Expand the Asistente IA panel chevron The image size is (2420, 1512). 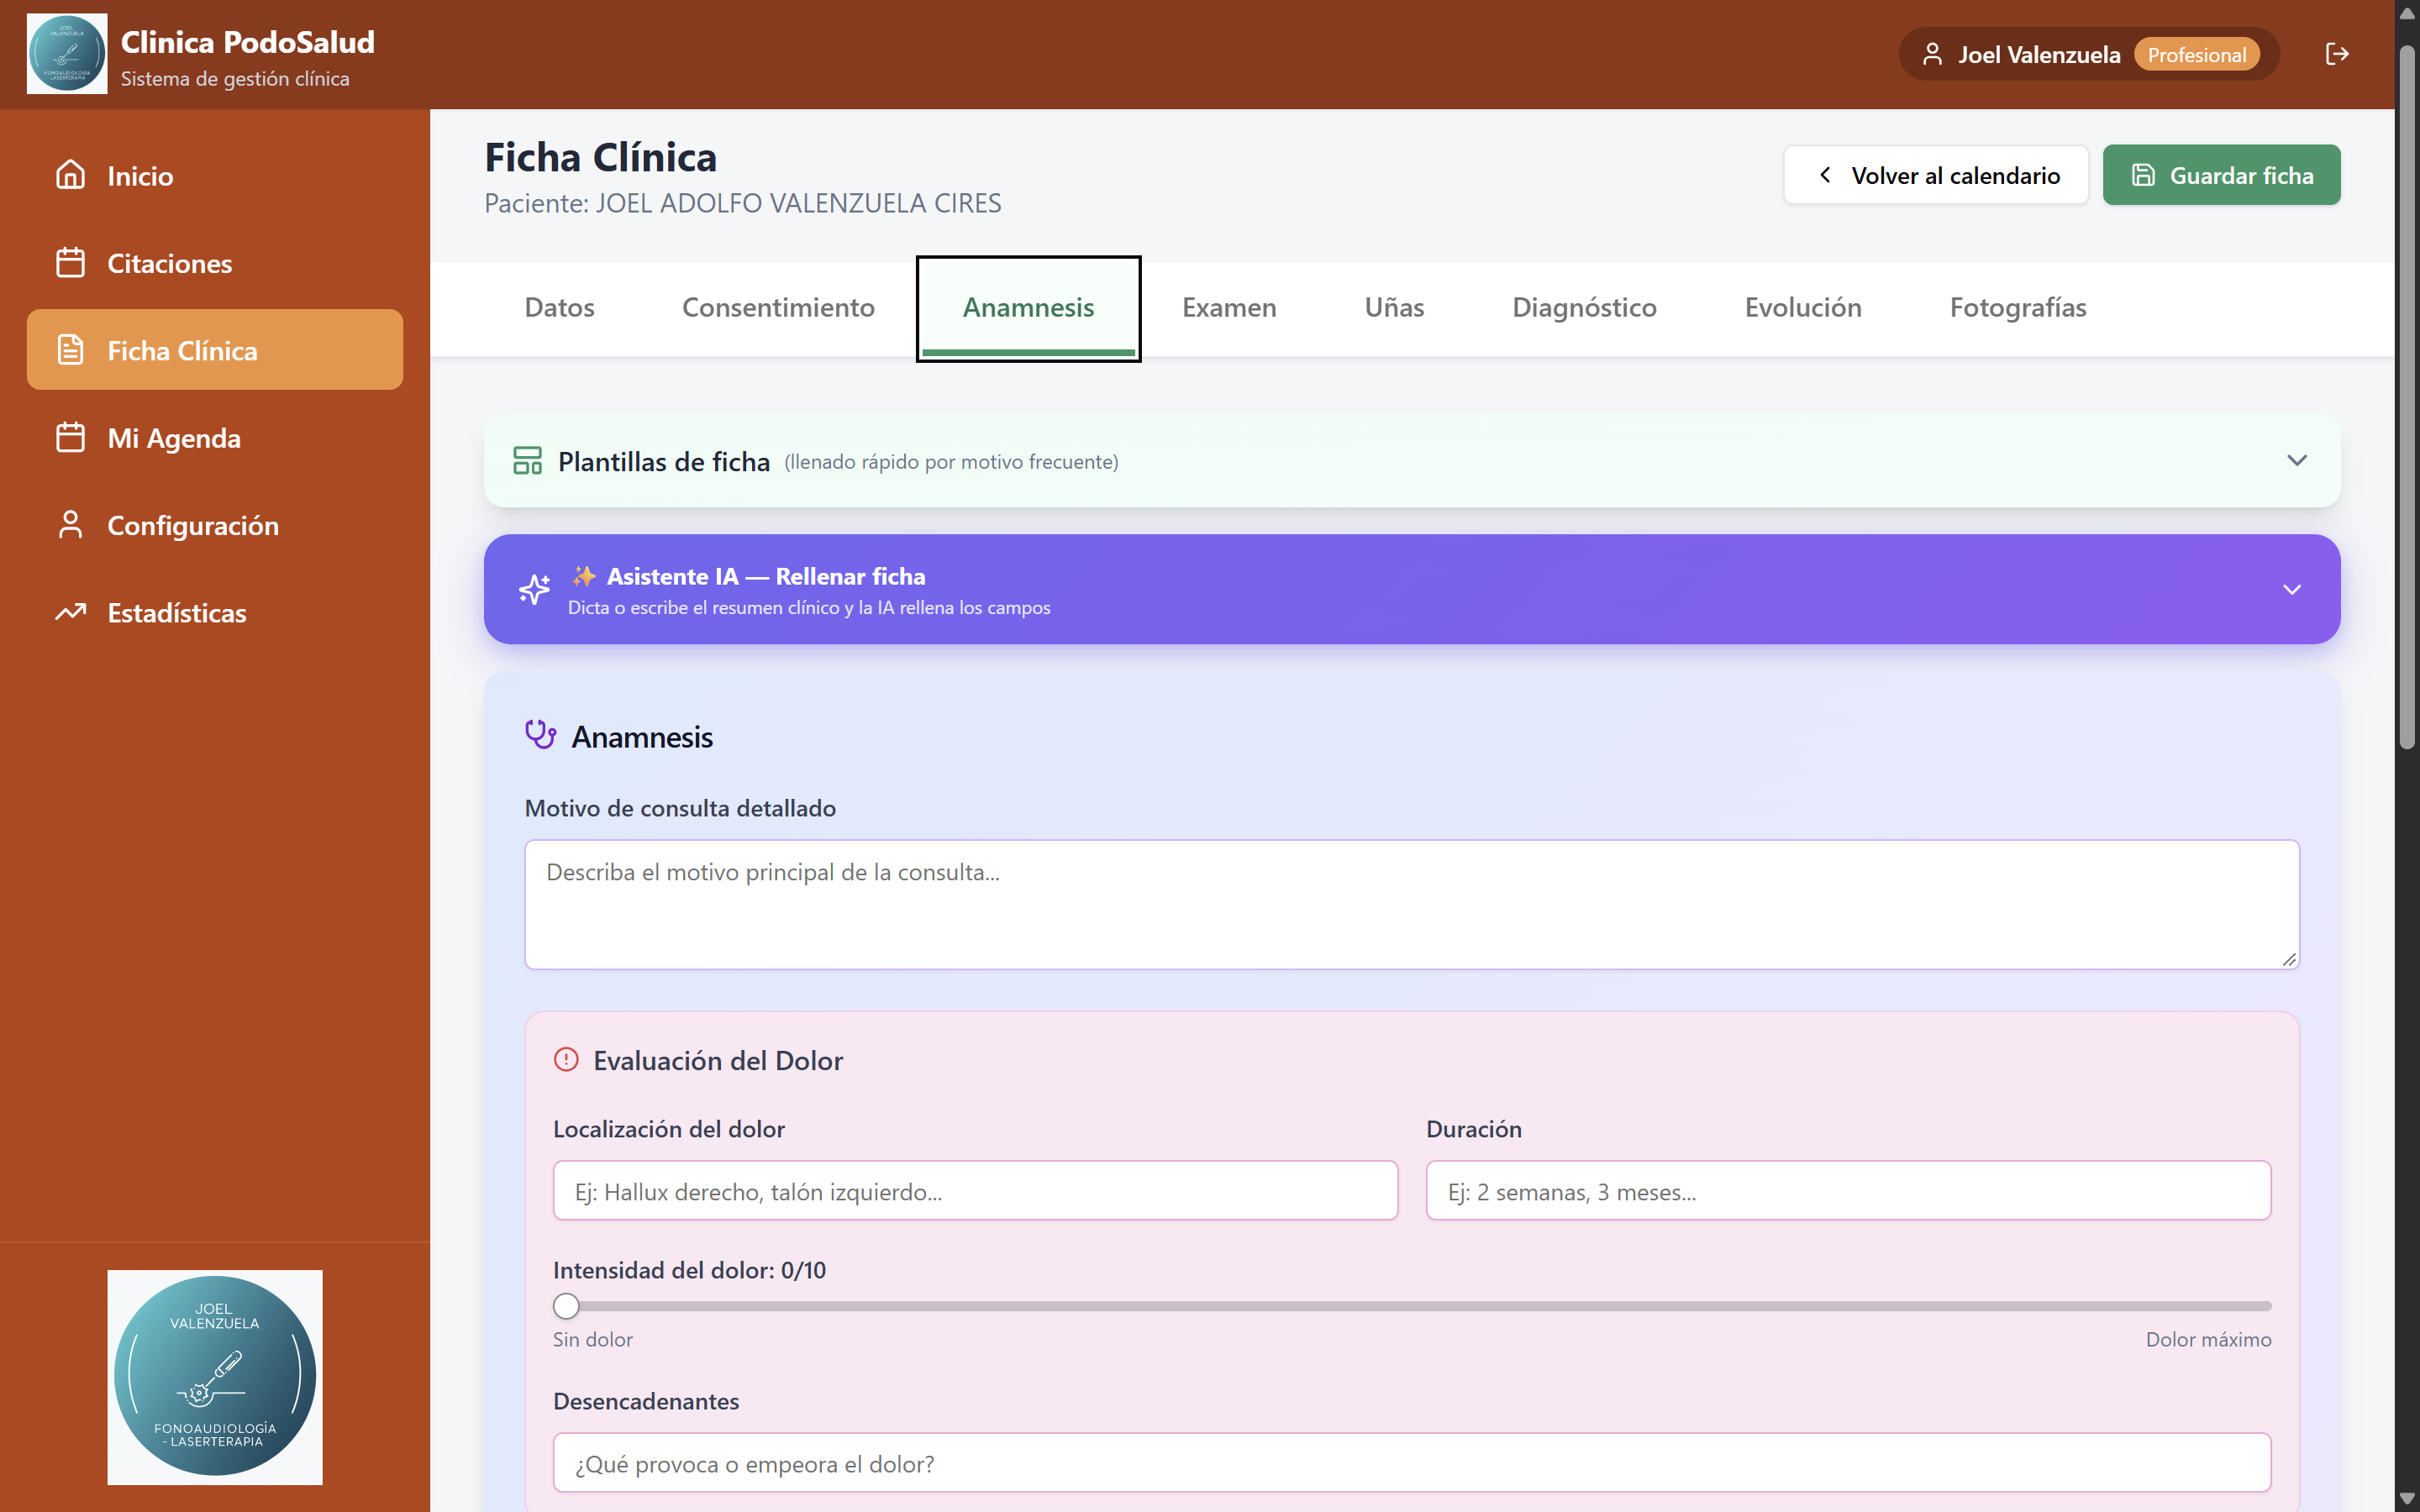coord(2292,589)
